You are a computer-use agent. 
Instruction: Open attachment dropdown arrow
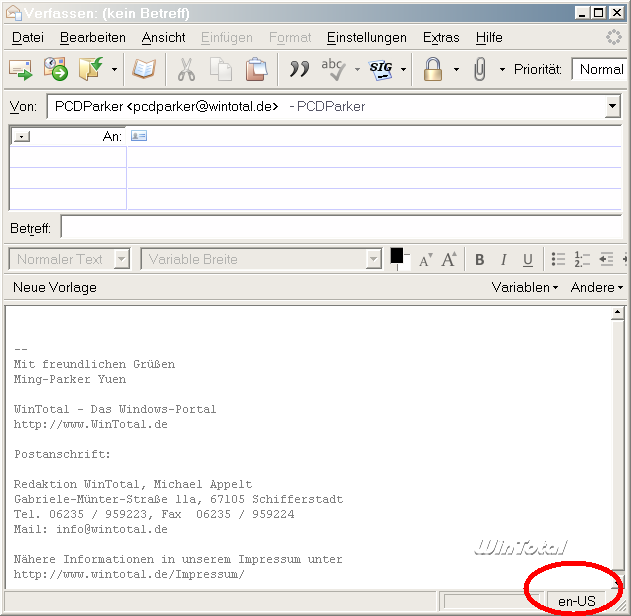point(502,70)
